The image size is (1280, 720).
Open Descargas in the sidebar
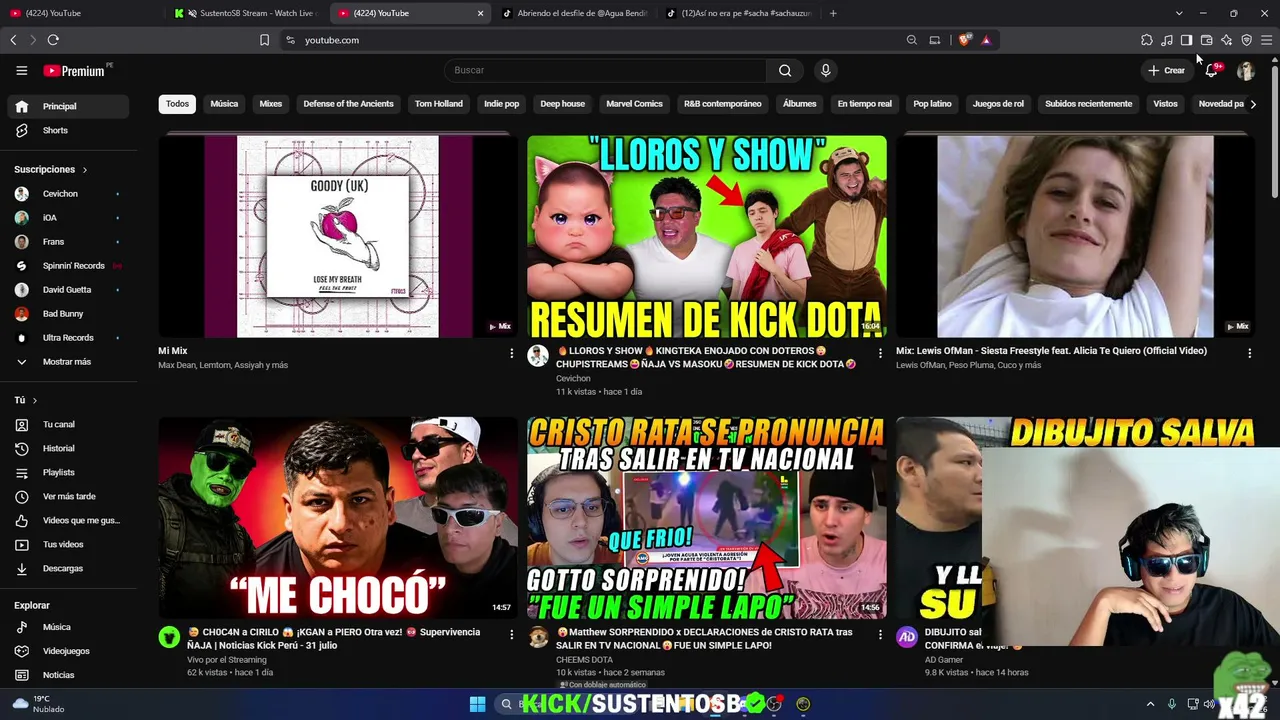click(x=68, y=568)
